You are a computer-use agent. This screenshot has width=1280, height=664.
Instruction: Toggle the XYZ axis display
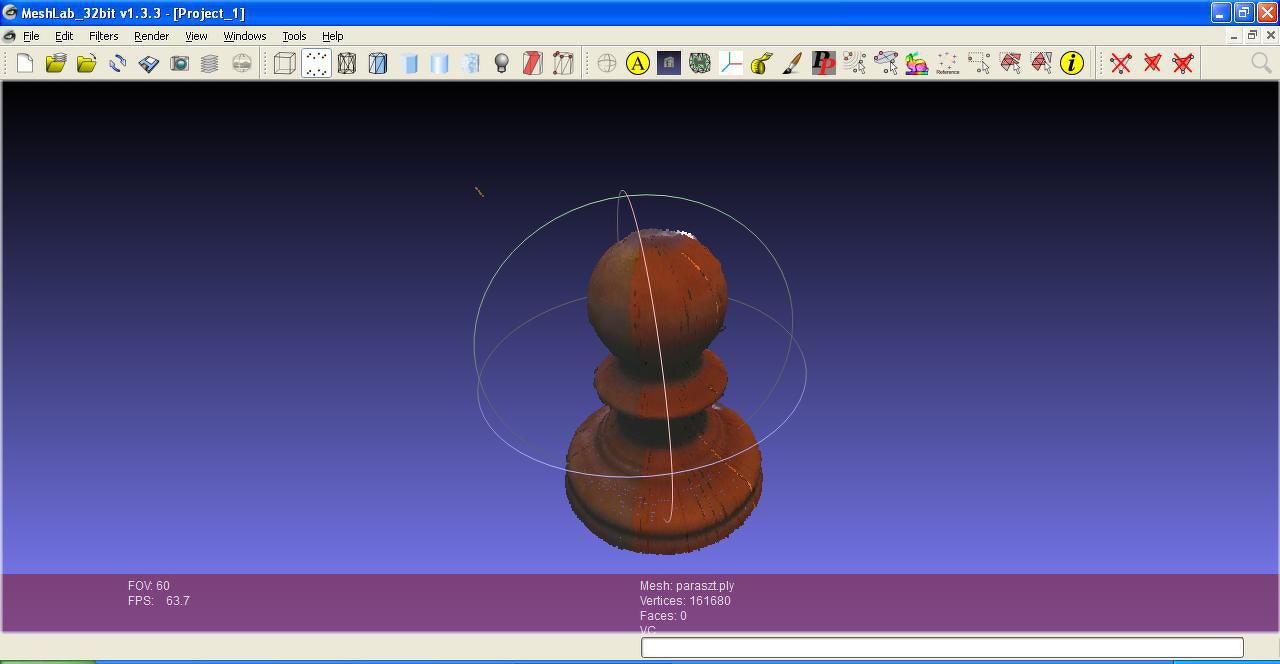[x=731, y=63]
